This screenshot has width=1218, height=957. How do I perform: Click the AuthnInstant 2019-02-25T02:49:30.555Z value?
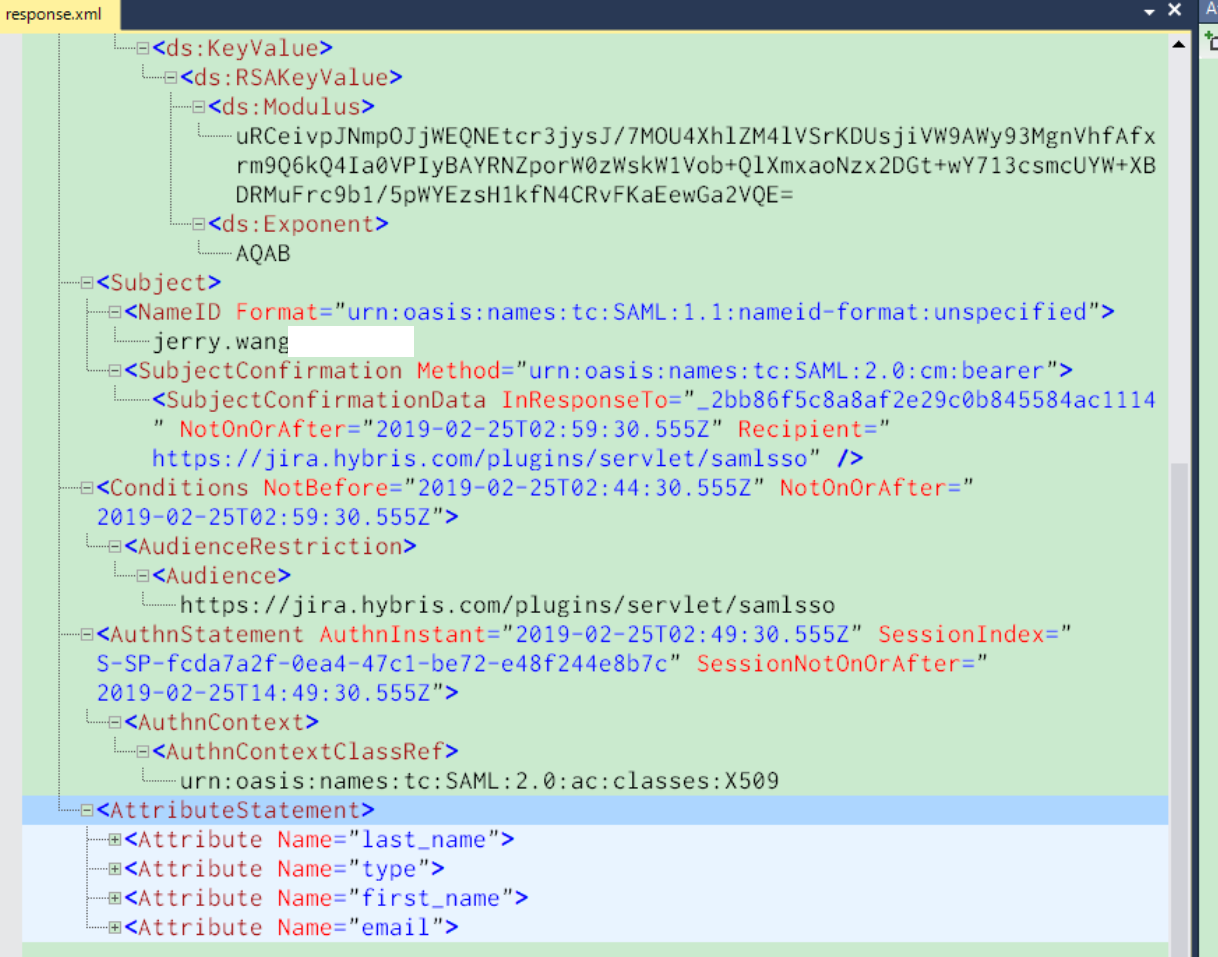coord(682,635)
